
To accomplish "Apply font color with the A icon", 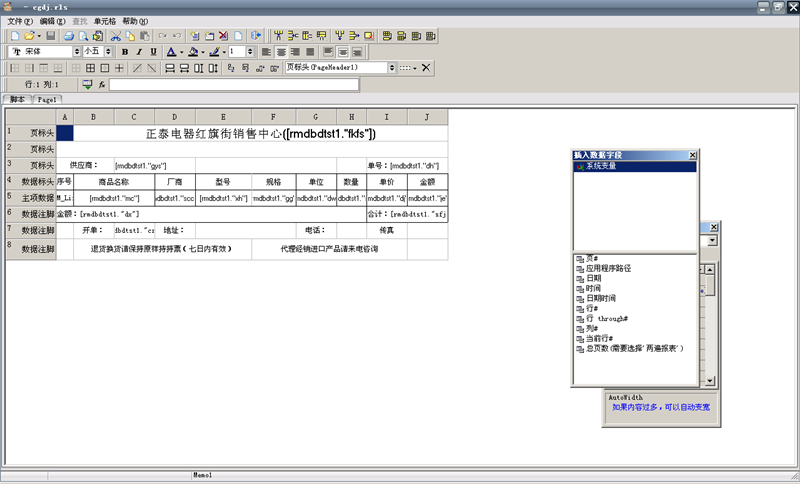I will pos(171,52).
